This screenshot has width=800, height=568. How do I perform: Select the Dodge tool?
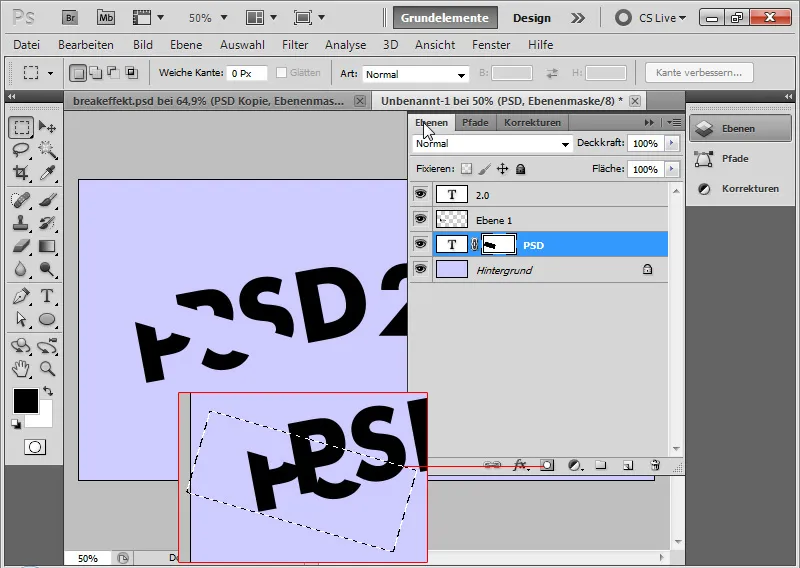[x=47, y=269]
